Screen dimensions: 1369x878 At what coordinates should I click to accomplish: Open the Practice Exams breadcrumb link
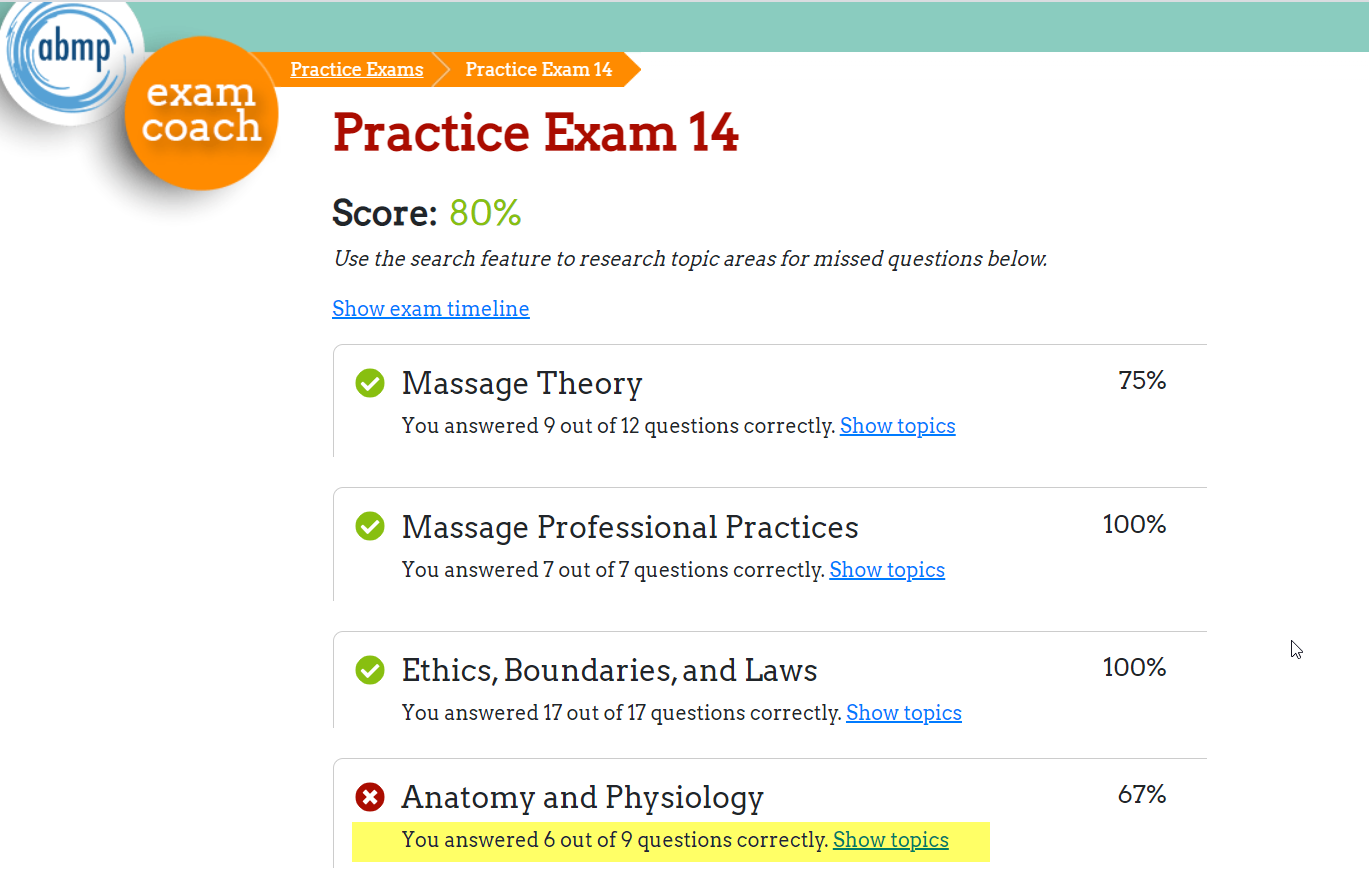(x=357, y=69)
